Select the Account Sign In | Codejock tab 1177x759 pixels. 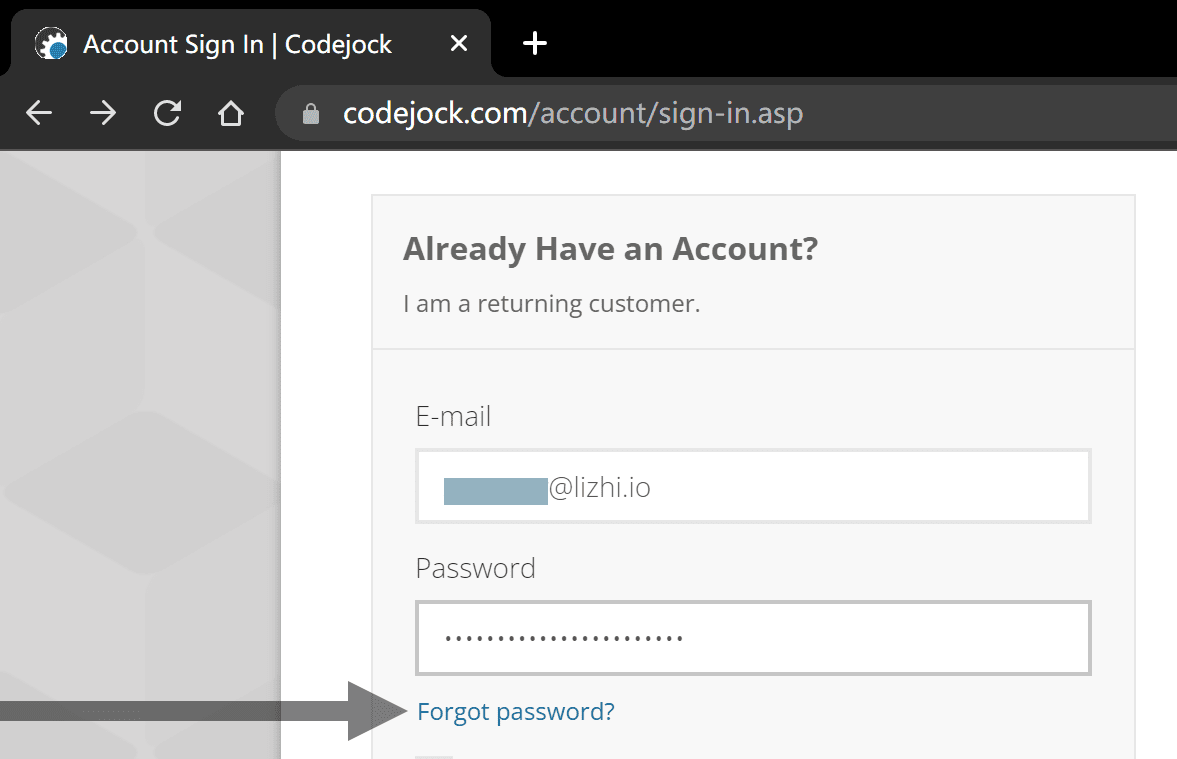(237, 44)
